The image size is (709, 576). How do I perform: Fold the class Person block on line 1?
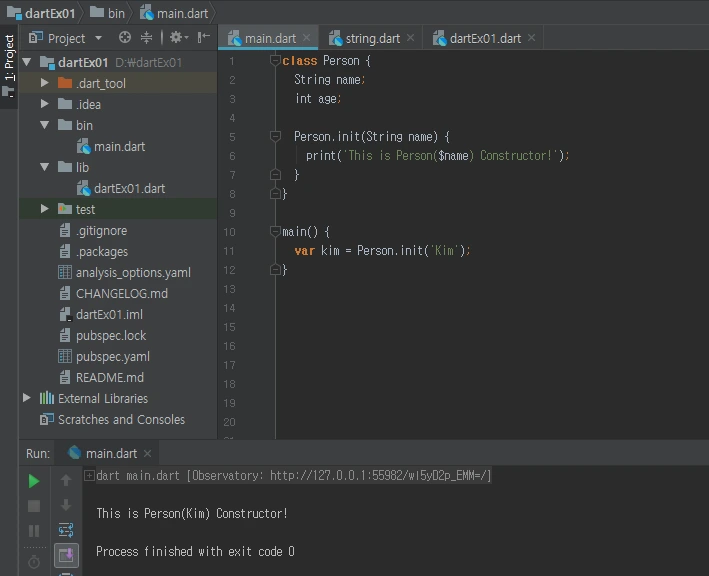[275, 60]
